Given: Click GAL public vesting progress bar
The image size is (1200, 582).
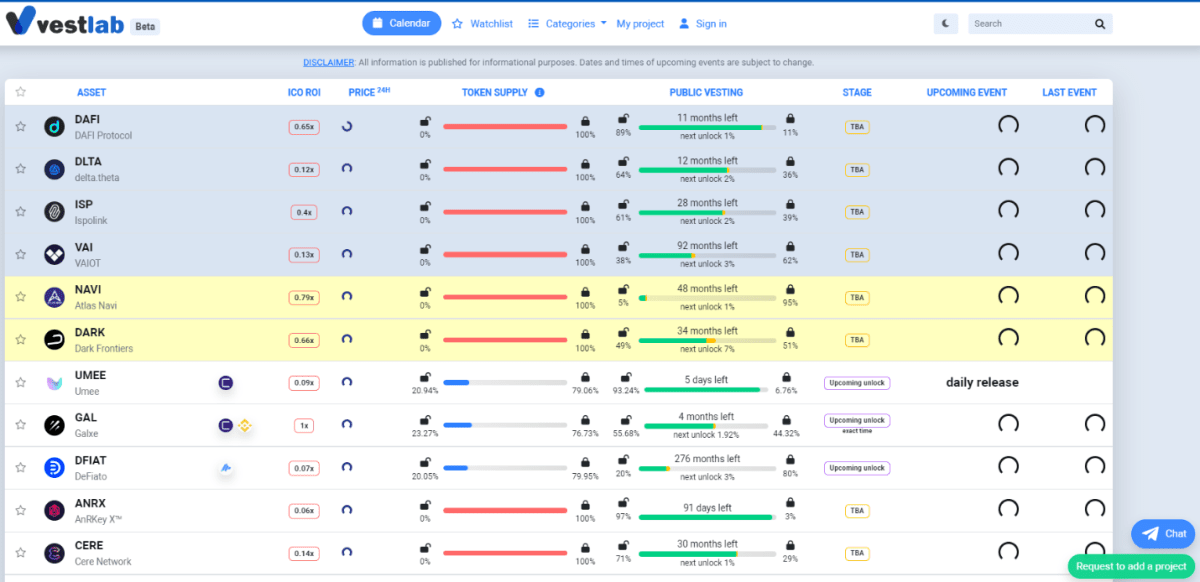Looking at the screenshot, I should [706, 426].
